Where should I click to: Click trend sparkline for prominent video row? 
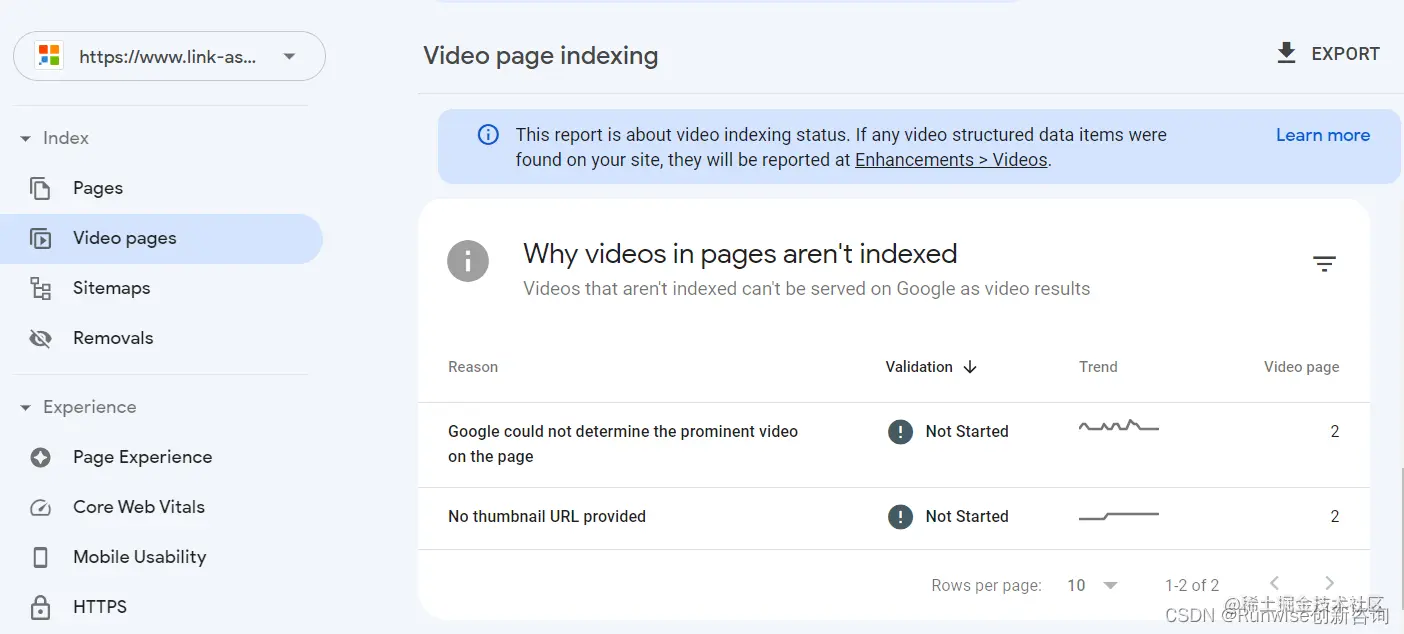pyautogui.click(x=1119, y=427)
